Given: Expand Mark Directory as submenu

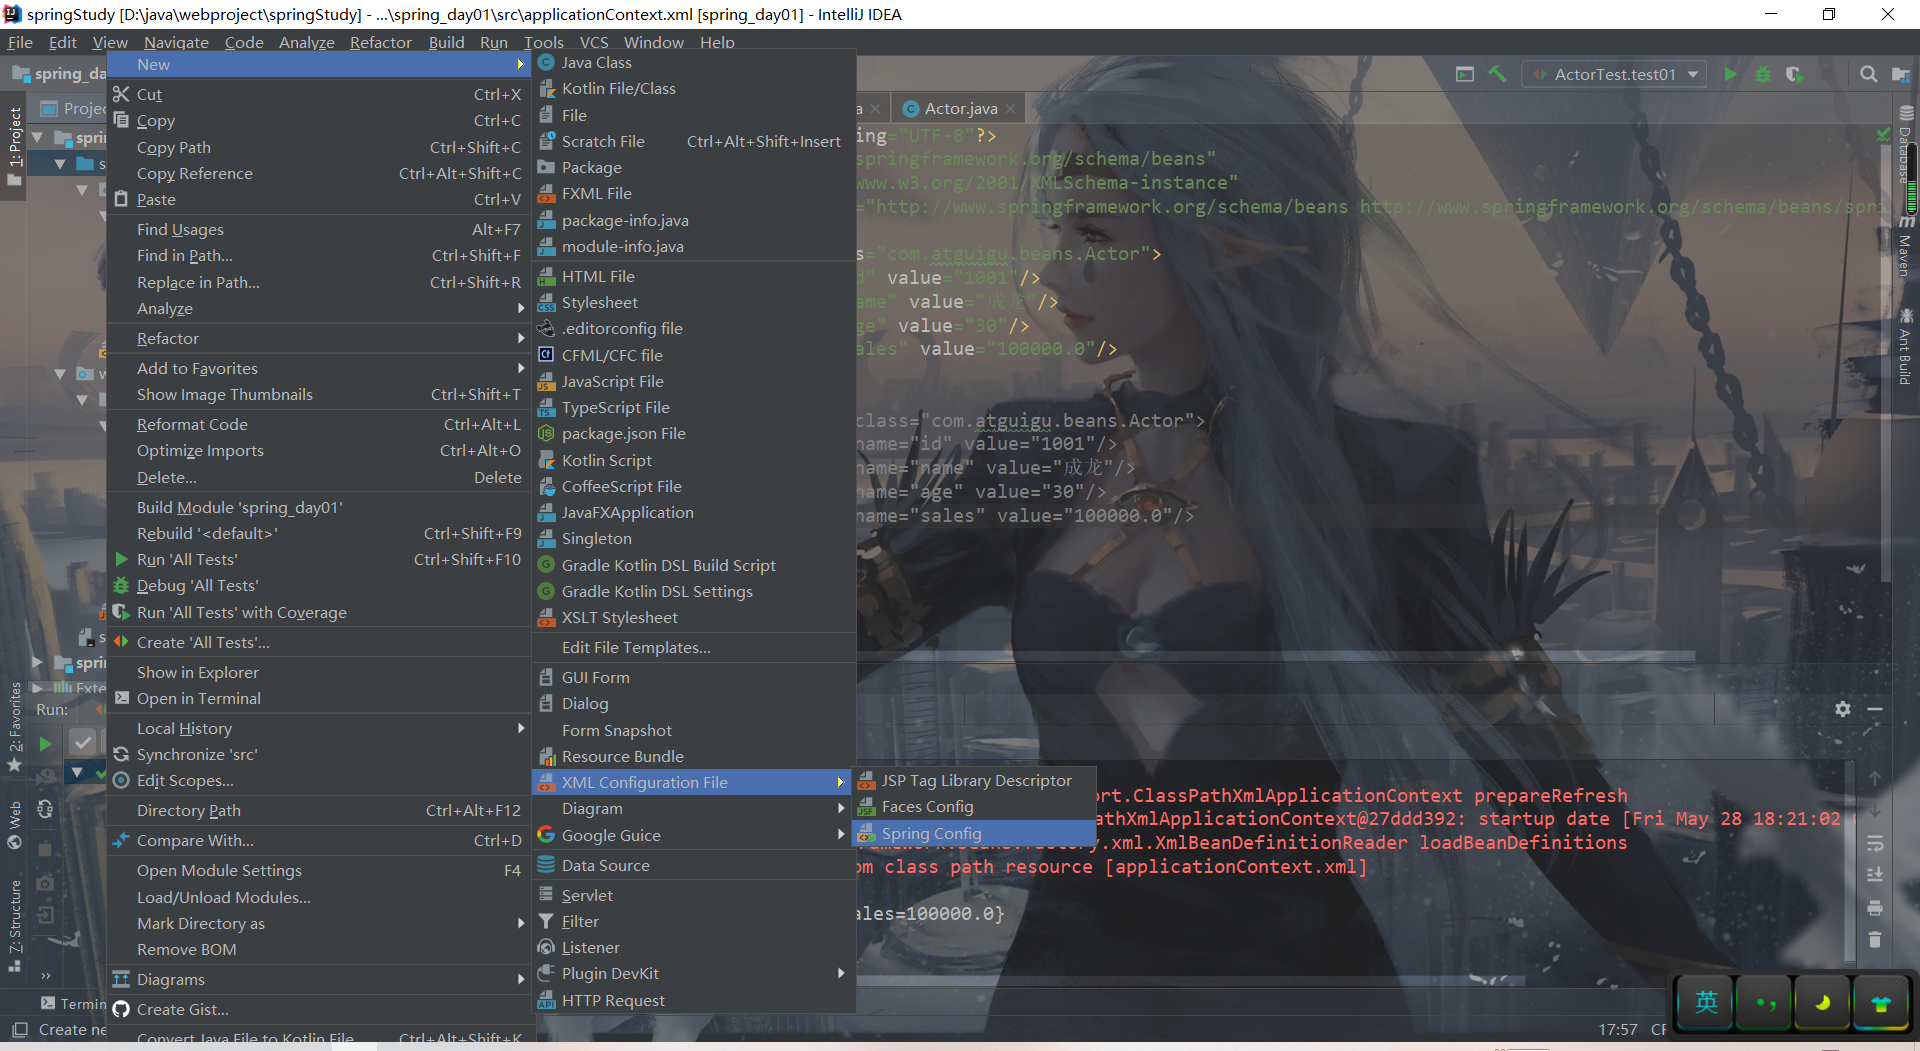Looking at the screenshot, I should (319, 923).
